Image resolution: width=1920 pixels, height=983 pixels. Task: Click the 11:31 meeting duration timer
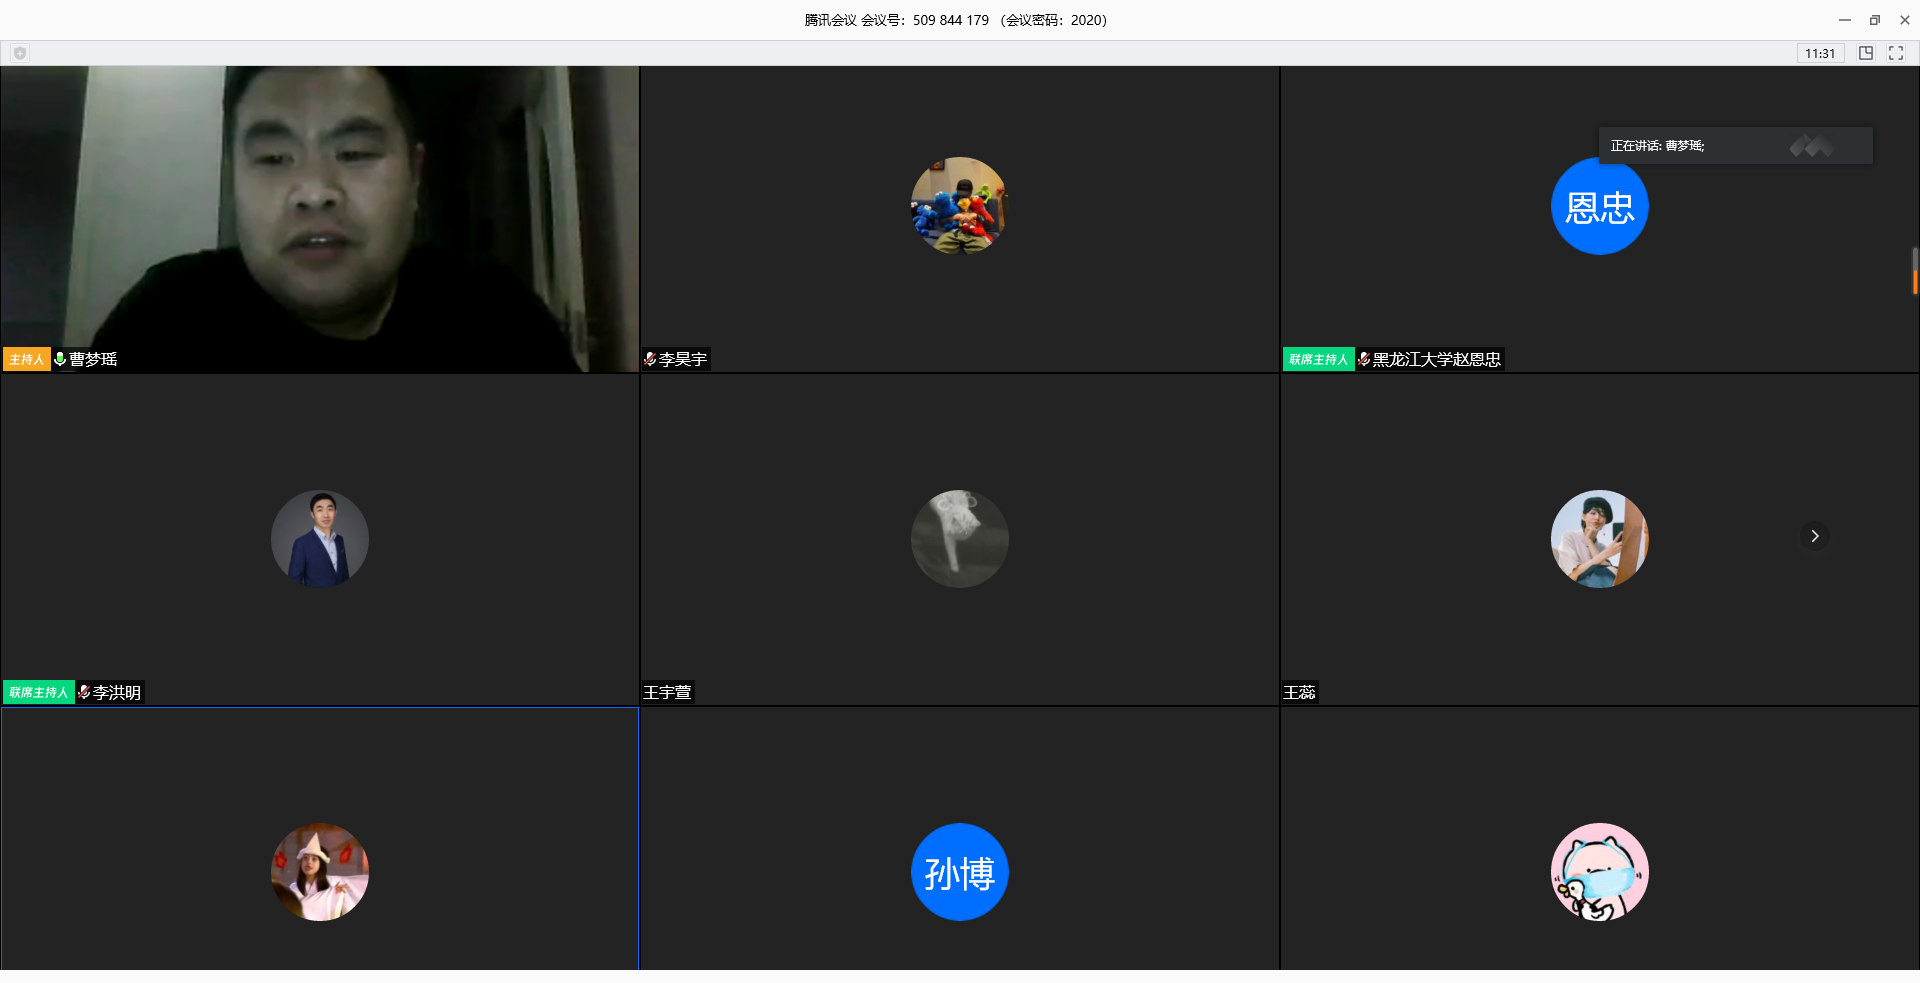[1820, 53]
